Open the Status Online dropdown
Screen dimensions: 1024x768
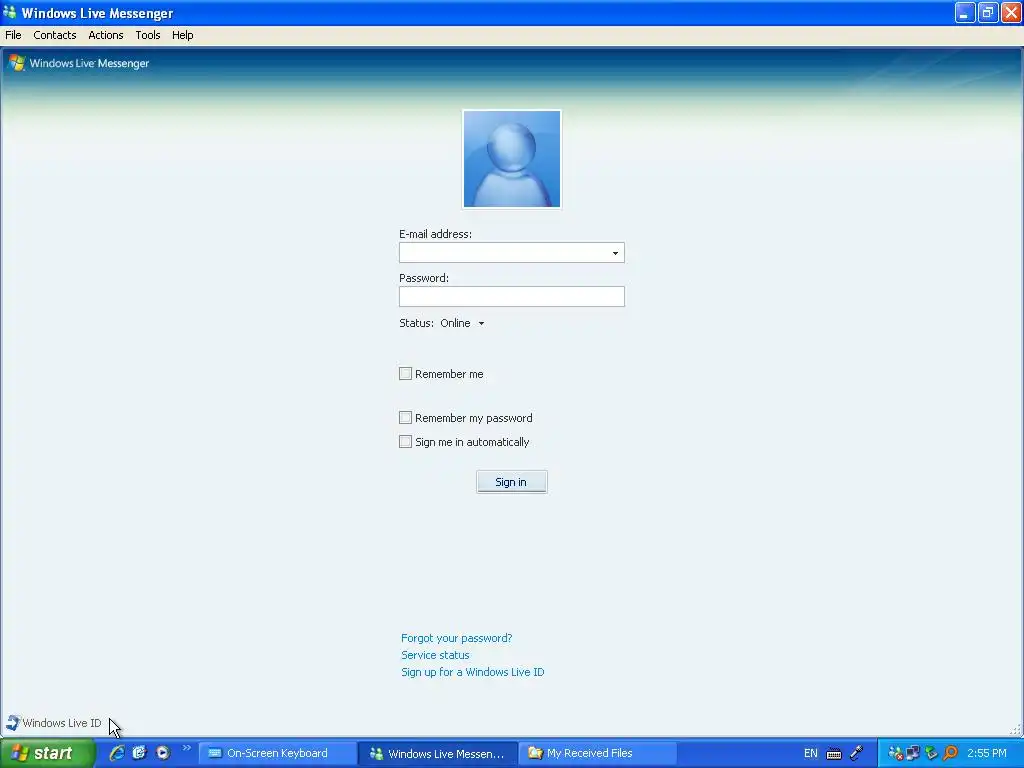click(463, 323)
